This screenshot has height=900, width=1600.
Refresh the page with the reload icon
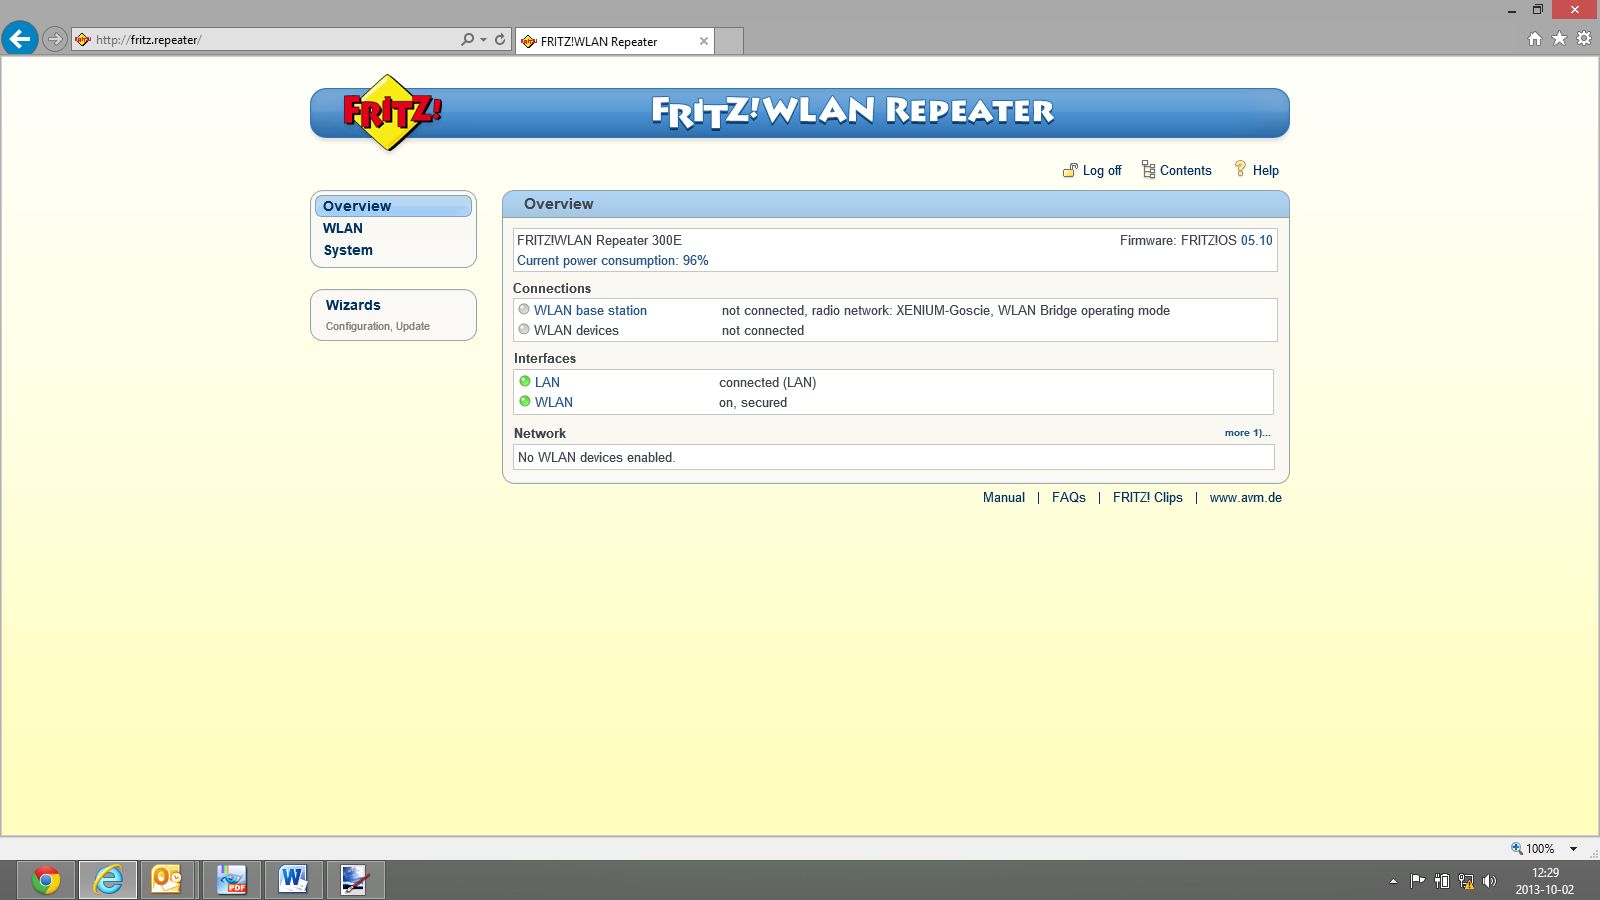(500, 40)
